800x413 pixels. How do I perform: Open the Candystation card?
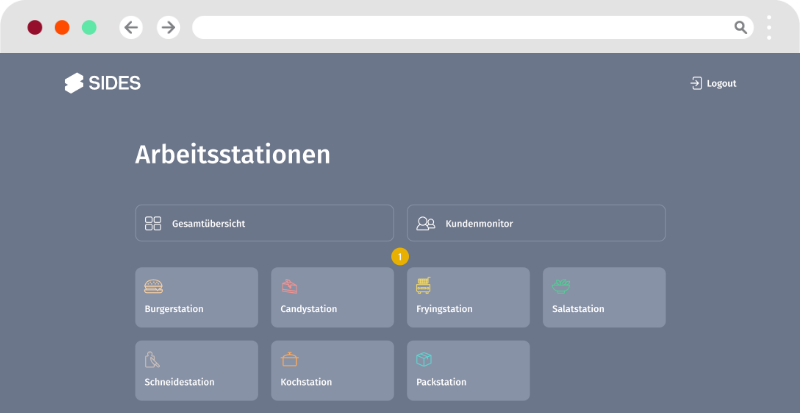[332, 297]
